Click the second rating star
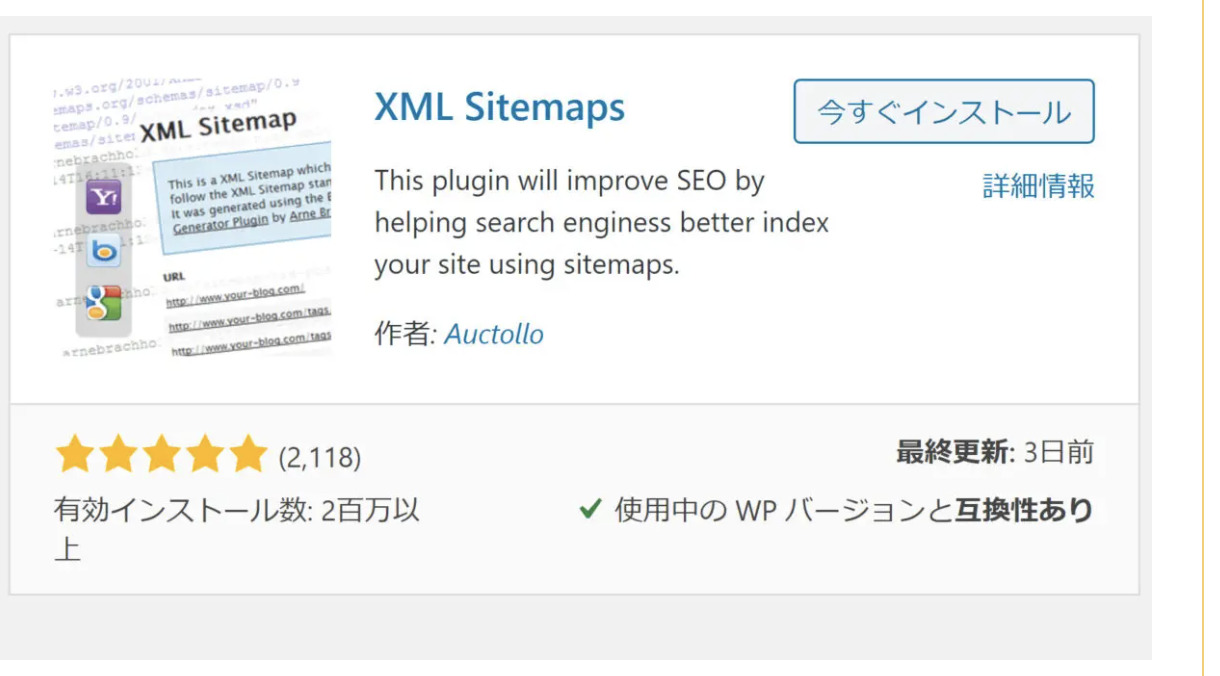Screen dimensions: 1220x676 tap(118, 455)
